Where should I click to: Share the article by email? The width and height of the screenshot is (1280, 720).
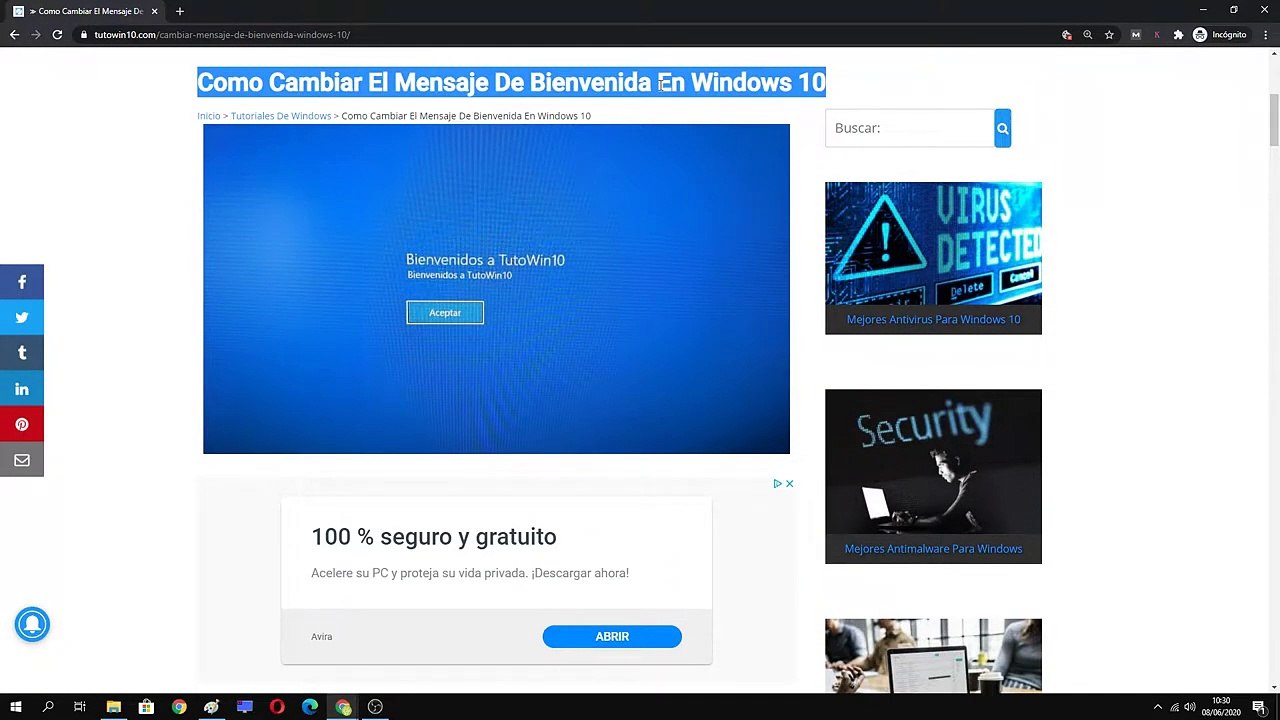point(22,460)
